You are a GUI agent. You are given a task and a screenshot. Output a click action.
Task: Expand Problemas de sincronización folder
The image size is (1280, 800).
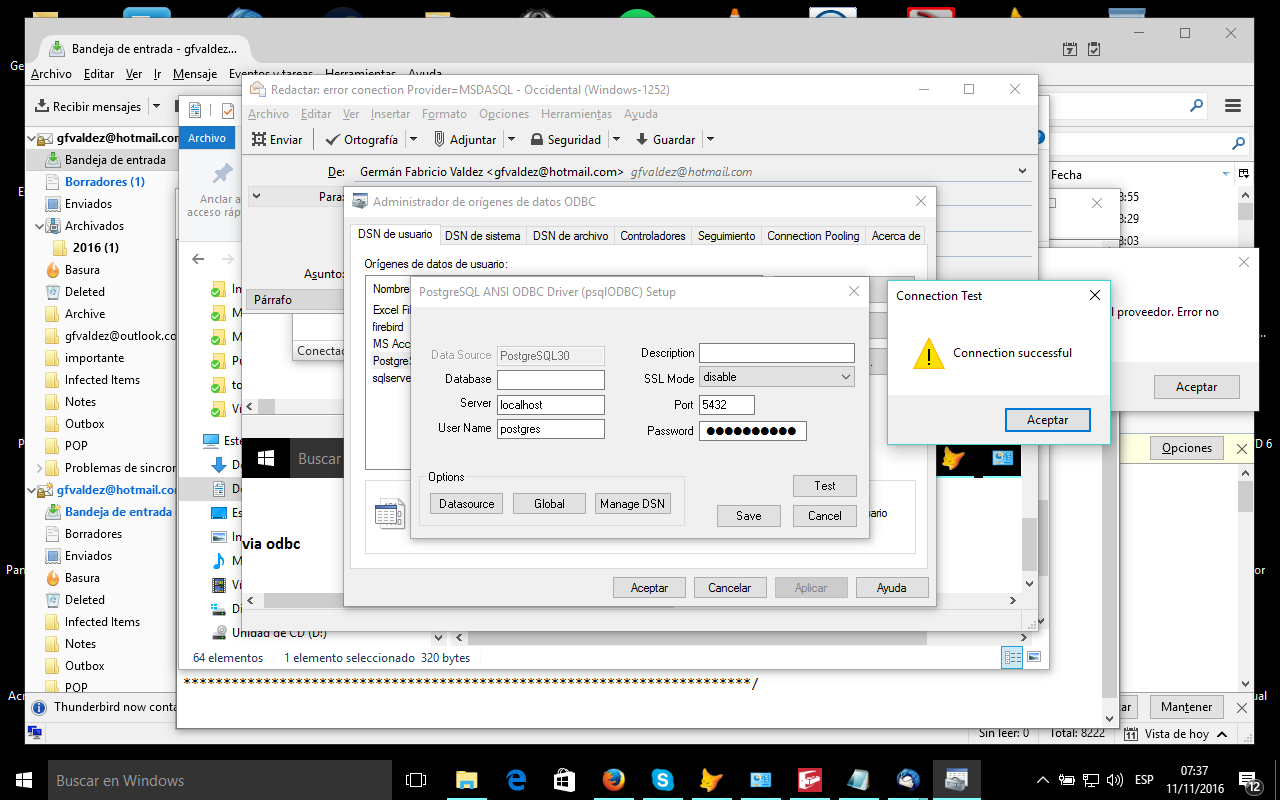pyautogui.click(x=39, y=468)
